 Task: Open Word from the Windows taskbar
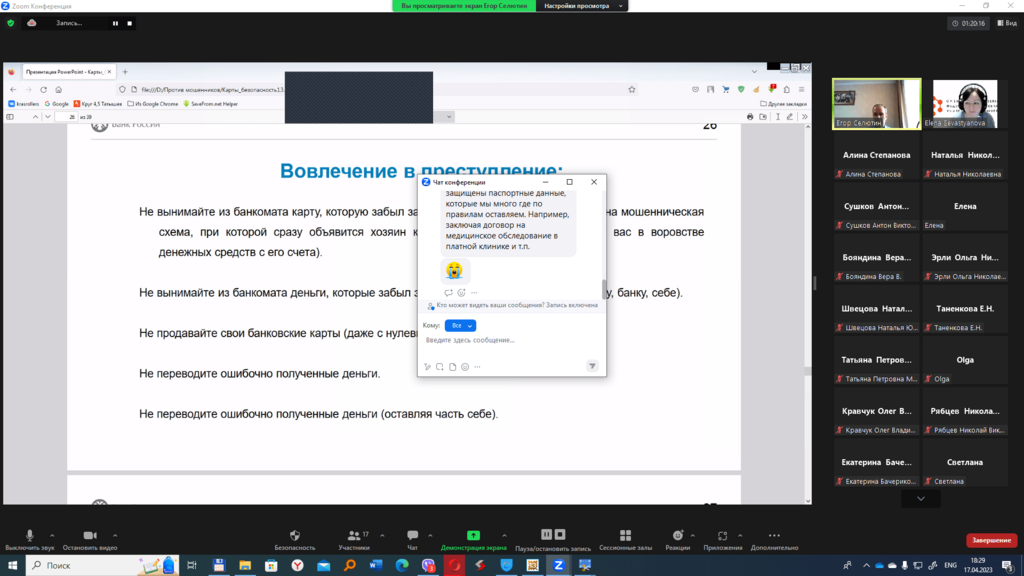[376, 566]
